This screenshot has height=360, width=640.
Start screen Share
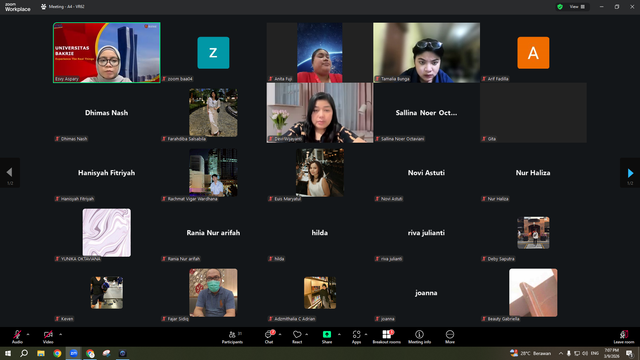(327, 337)
